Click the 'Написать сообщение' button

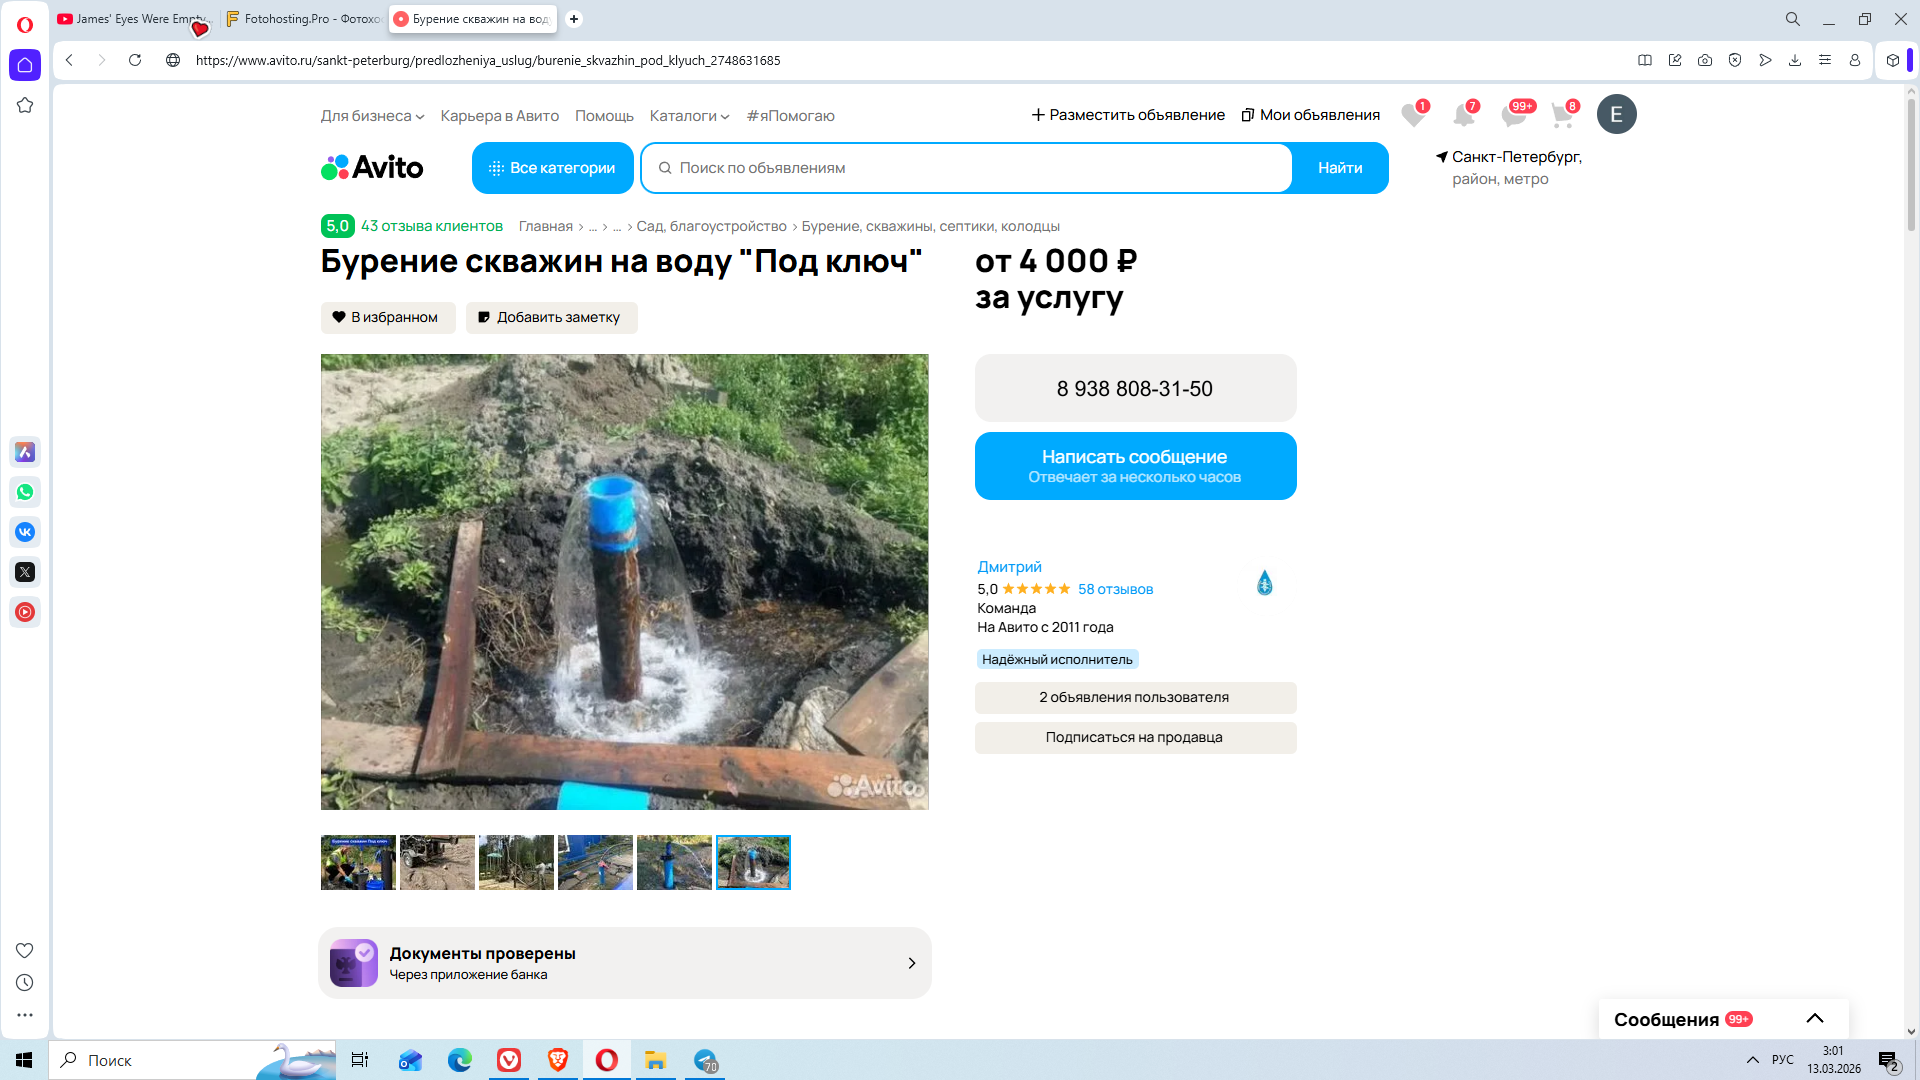pyautogui.click(x=1135, y=466)
